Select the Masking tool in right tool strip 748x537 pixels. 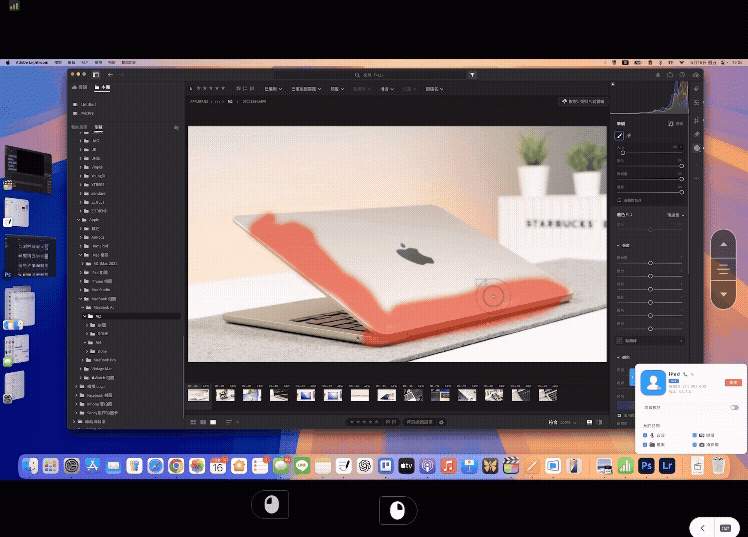[697, 147]
